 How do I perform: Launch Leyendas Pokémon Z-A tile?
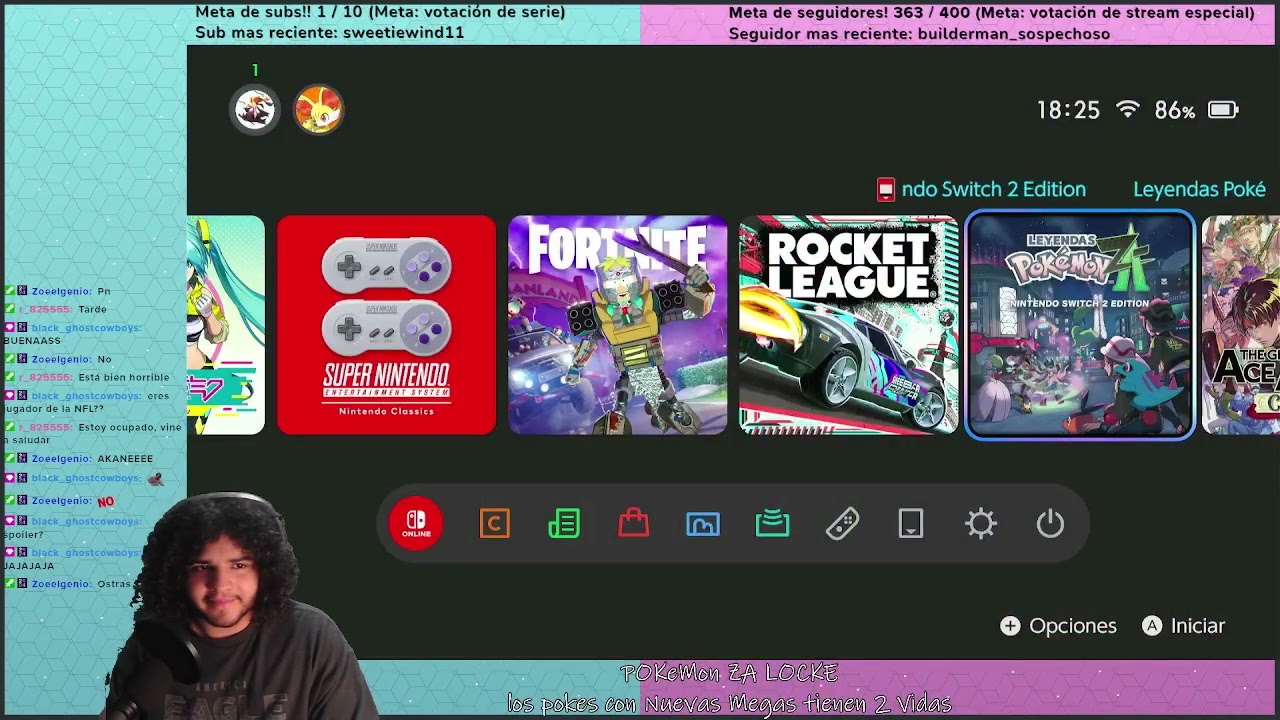[x=1080, y=325]
